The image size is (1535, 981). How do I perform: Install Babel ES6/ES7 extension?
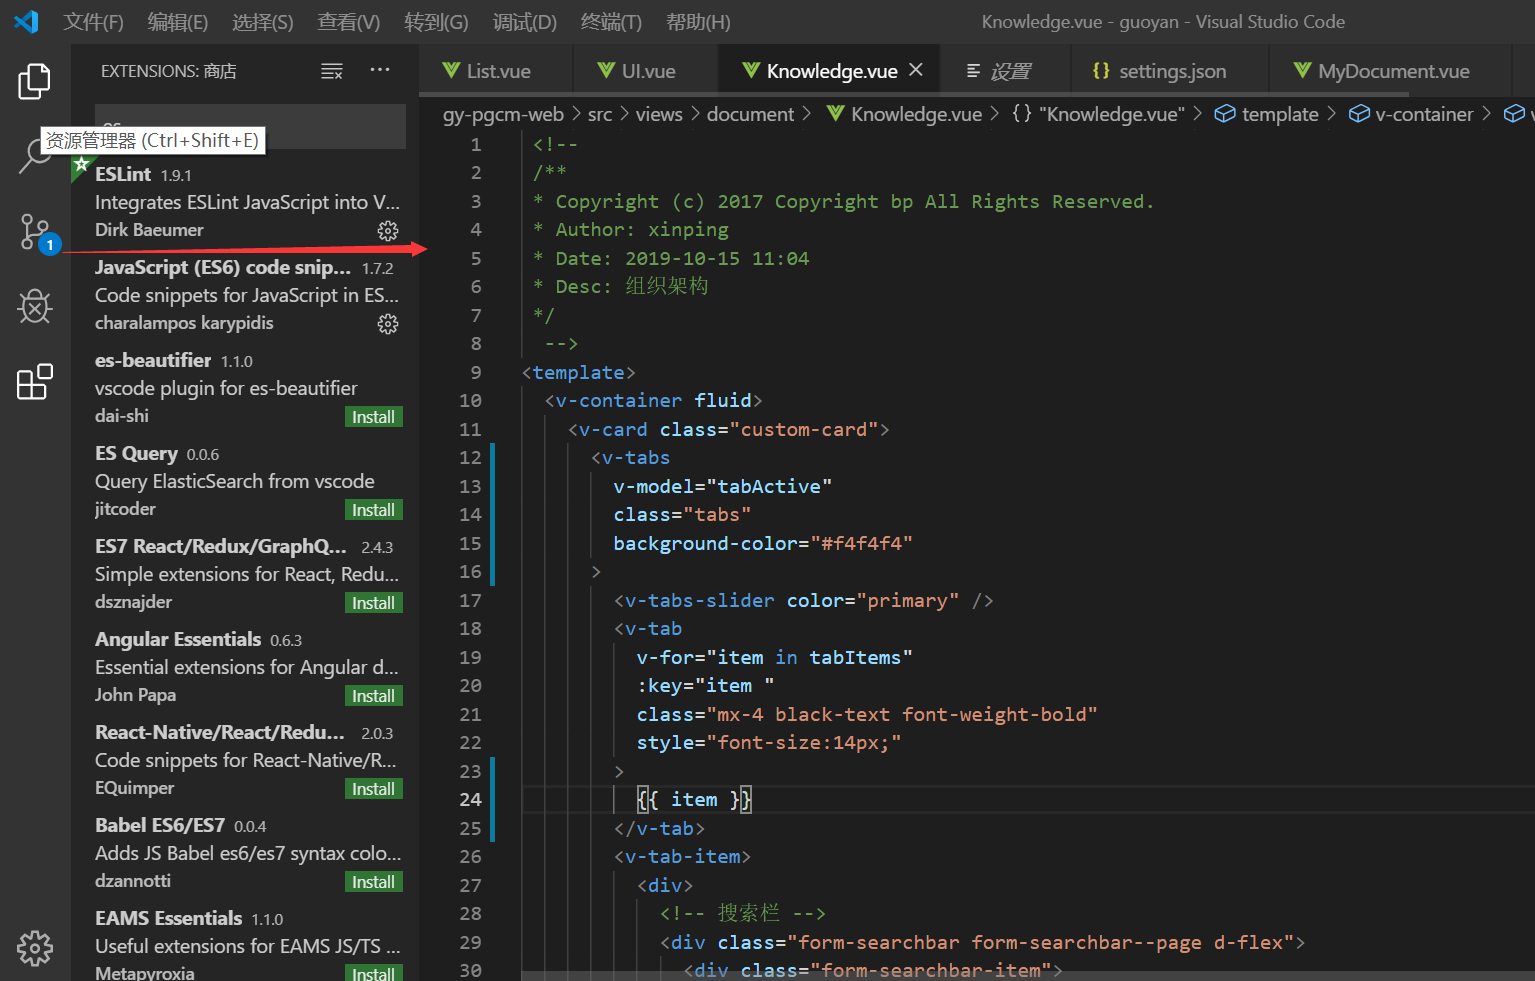click(x=373, y=882)
